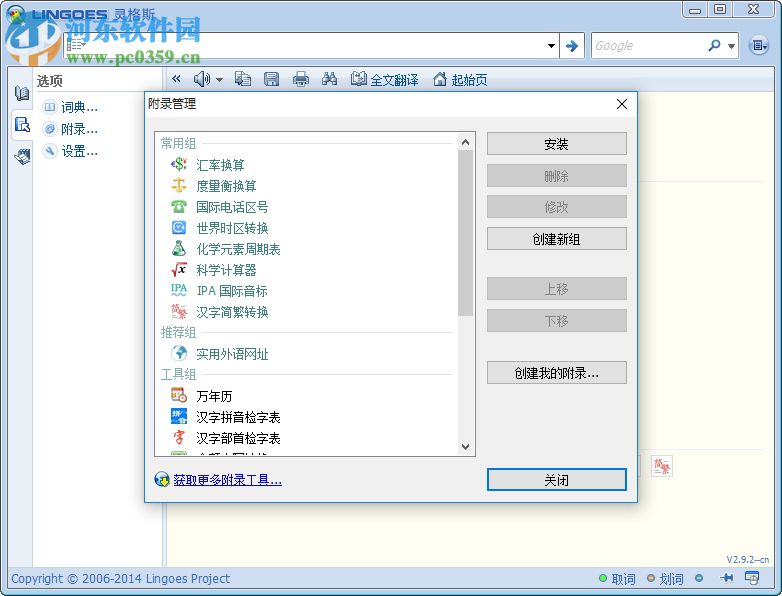
Task: Open search engine dropdown arrow
Action: [731, 46]
